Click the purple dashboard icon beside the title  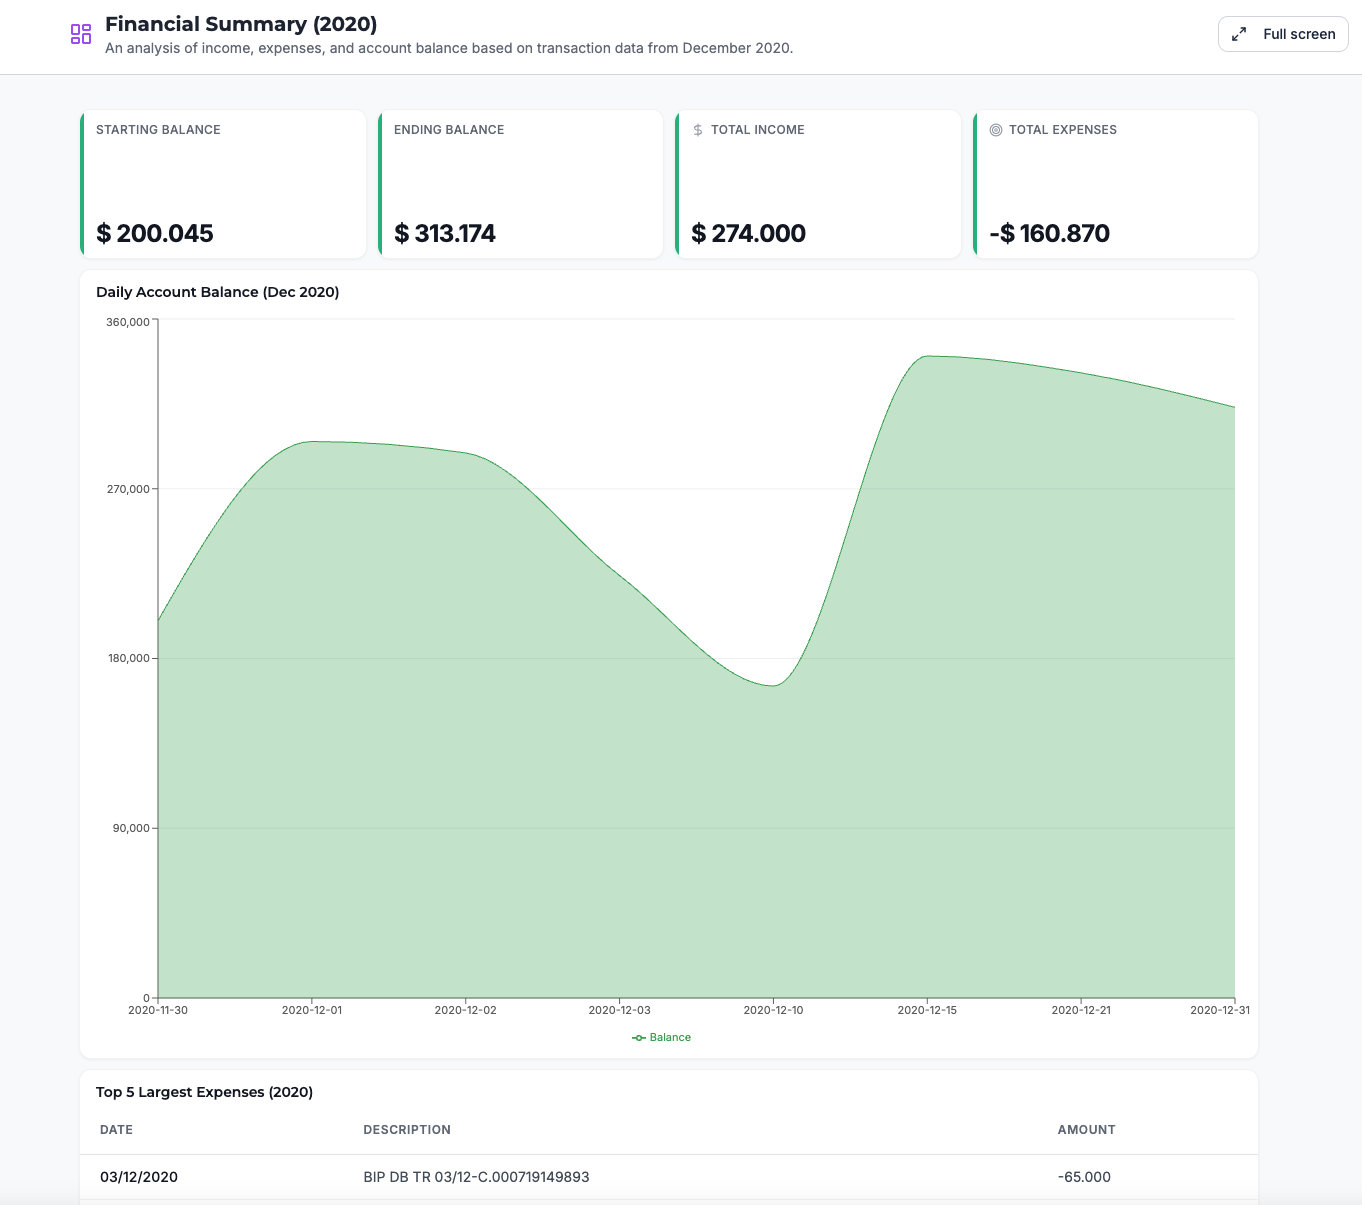pos(81,34)
